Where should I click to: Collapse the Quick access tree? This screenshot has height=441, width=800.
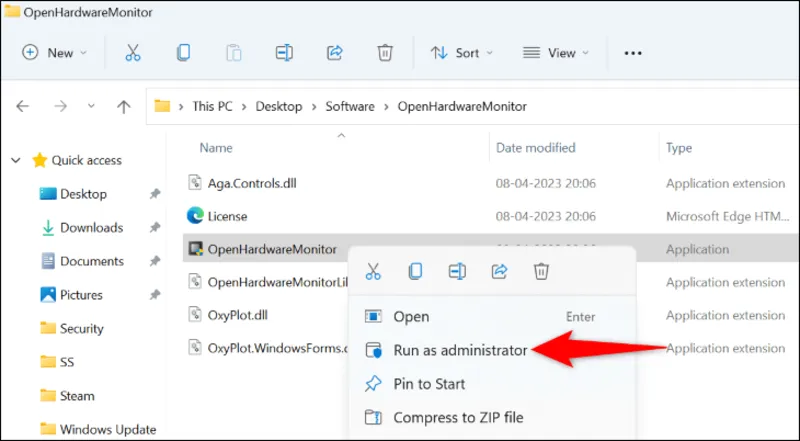pyautogui.click(x=16, y=160)
